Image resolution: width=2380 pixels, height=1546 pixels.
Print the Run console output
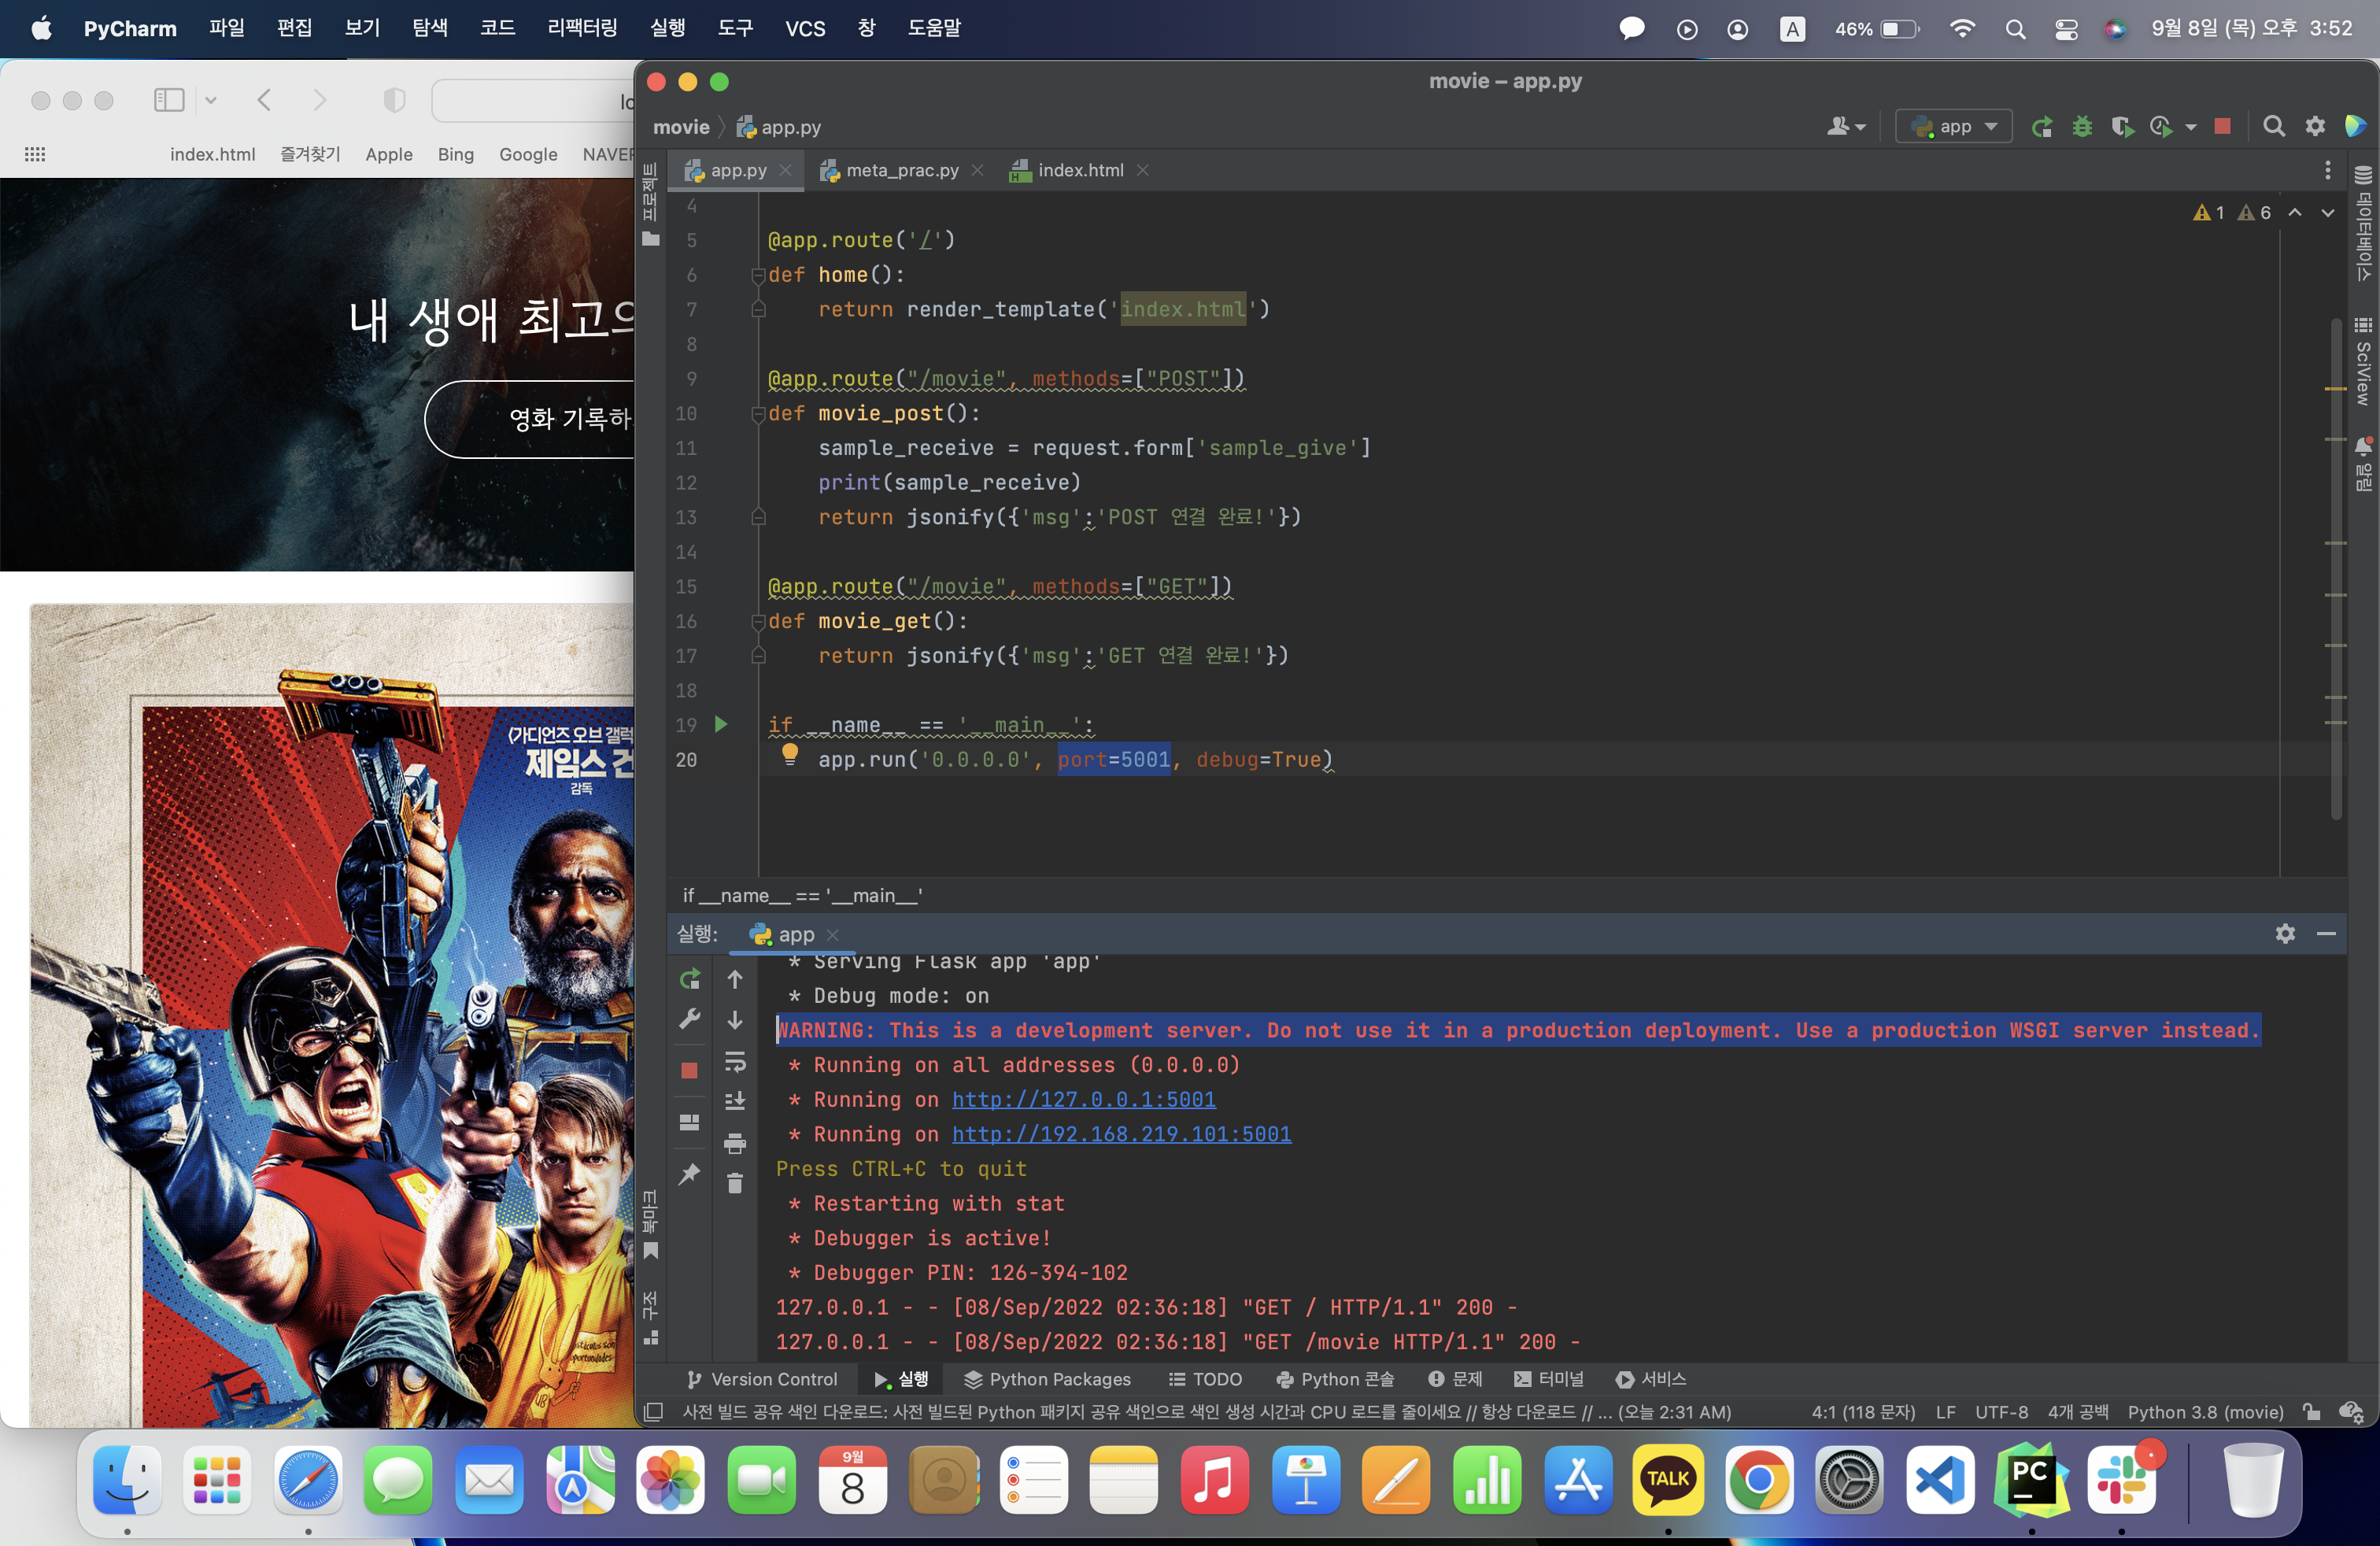pyautogui.click(x=735, y=1143)
